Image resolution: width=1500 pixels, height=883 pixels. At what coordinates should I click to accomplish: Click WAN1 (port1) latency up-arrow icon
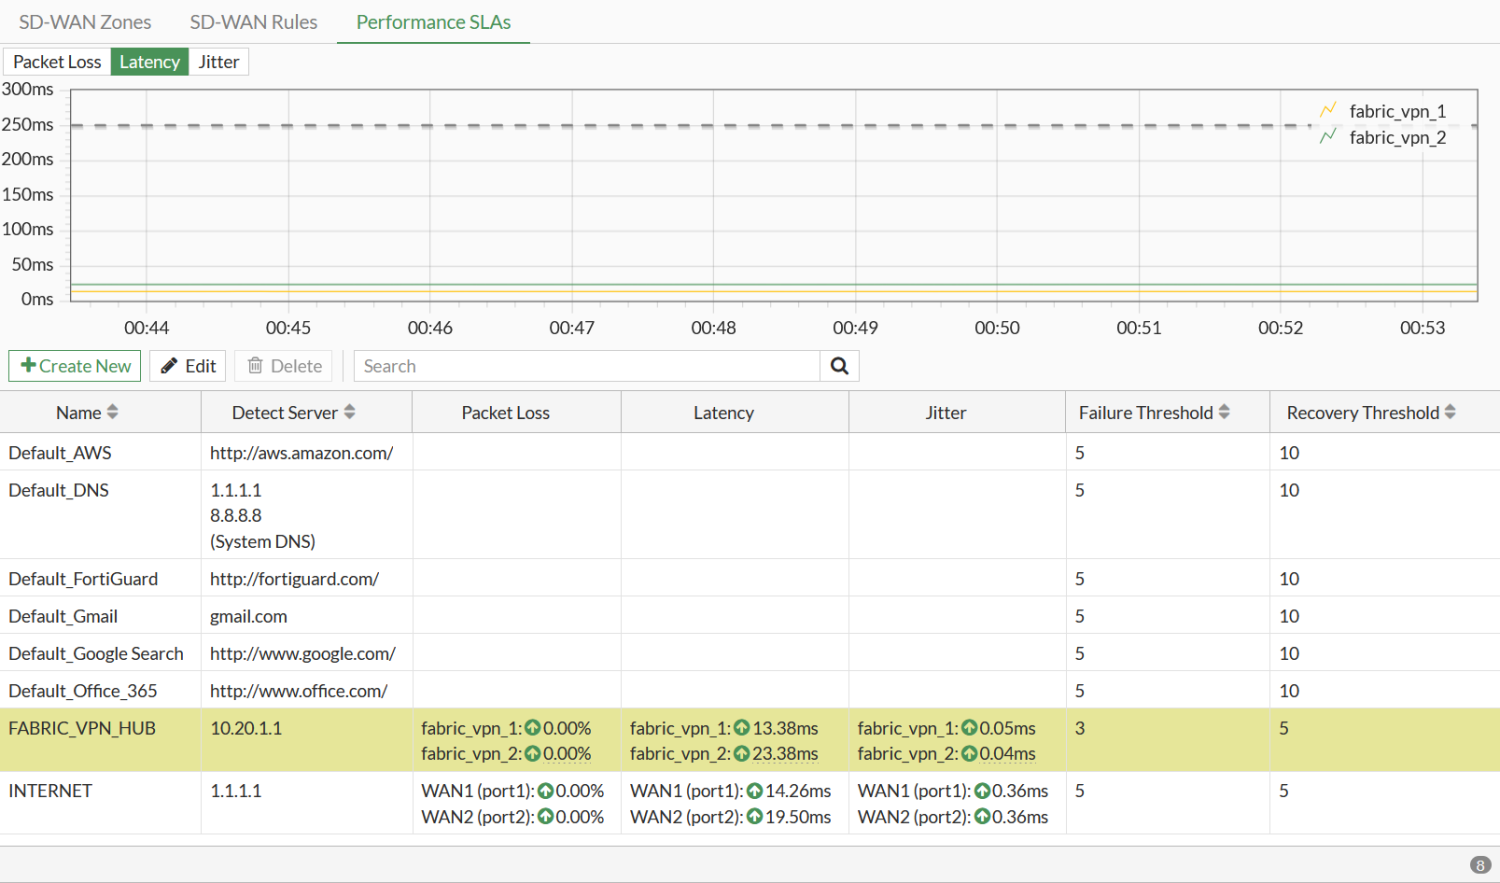point(754,791)
